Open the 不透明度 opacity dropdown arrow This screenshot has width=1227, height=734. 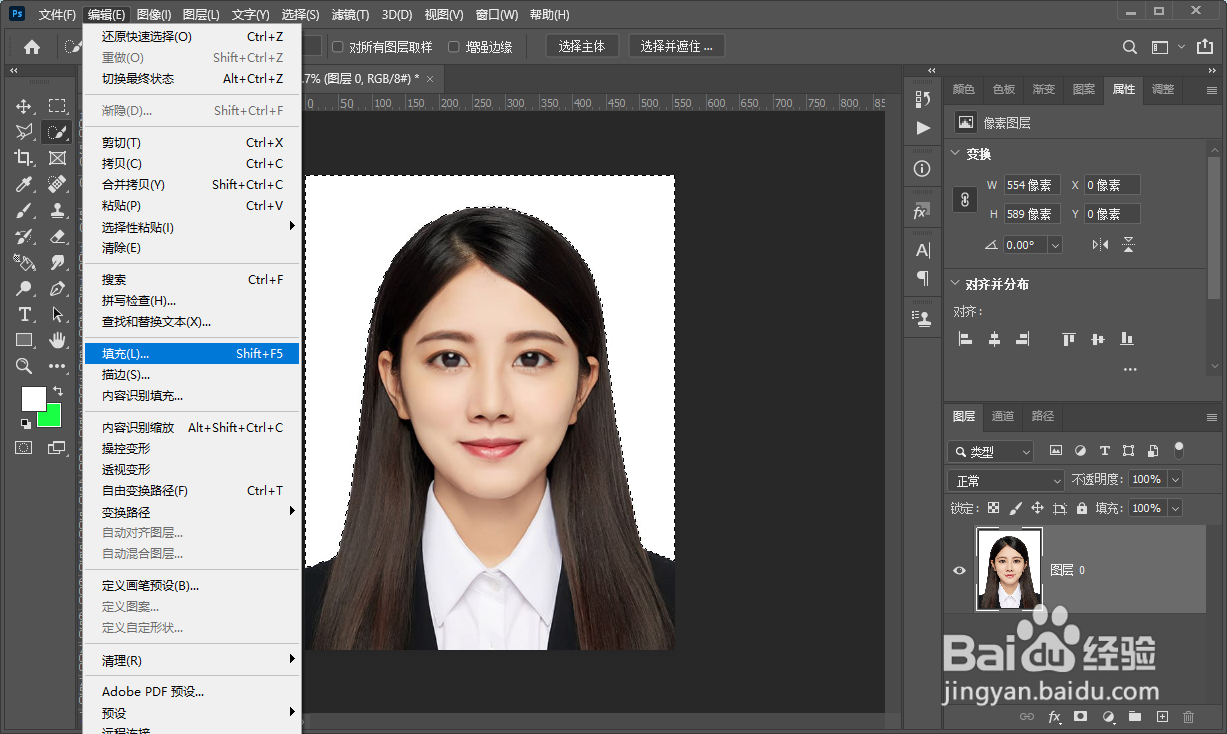tap(1174, 480)
